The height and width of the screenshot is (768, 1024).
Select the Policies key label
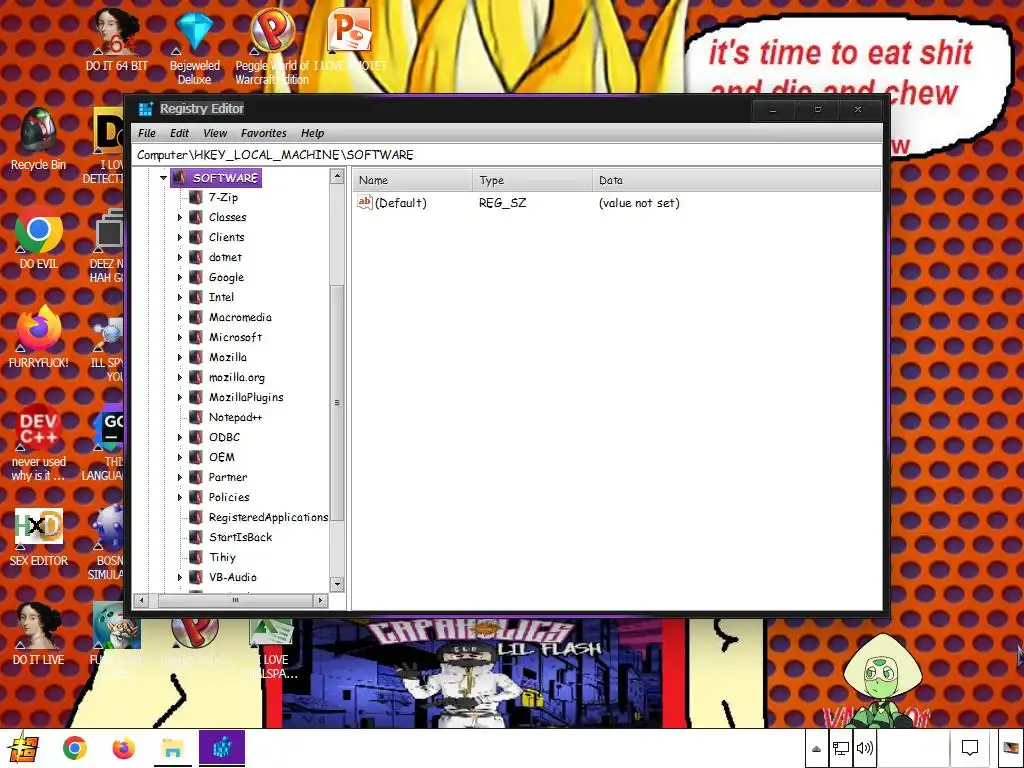229,498
